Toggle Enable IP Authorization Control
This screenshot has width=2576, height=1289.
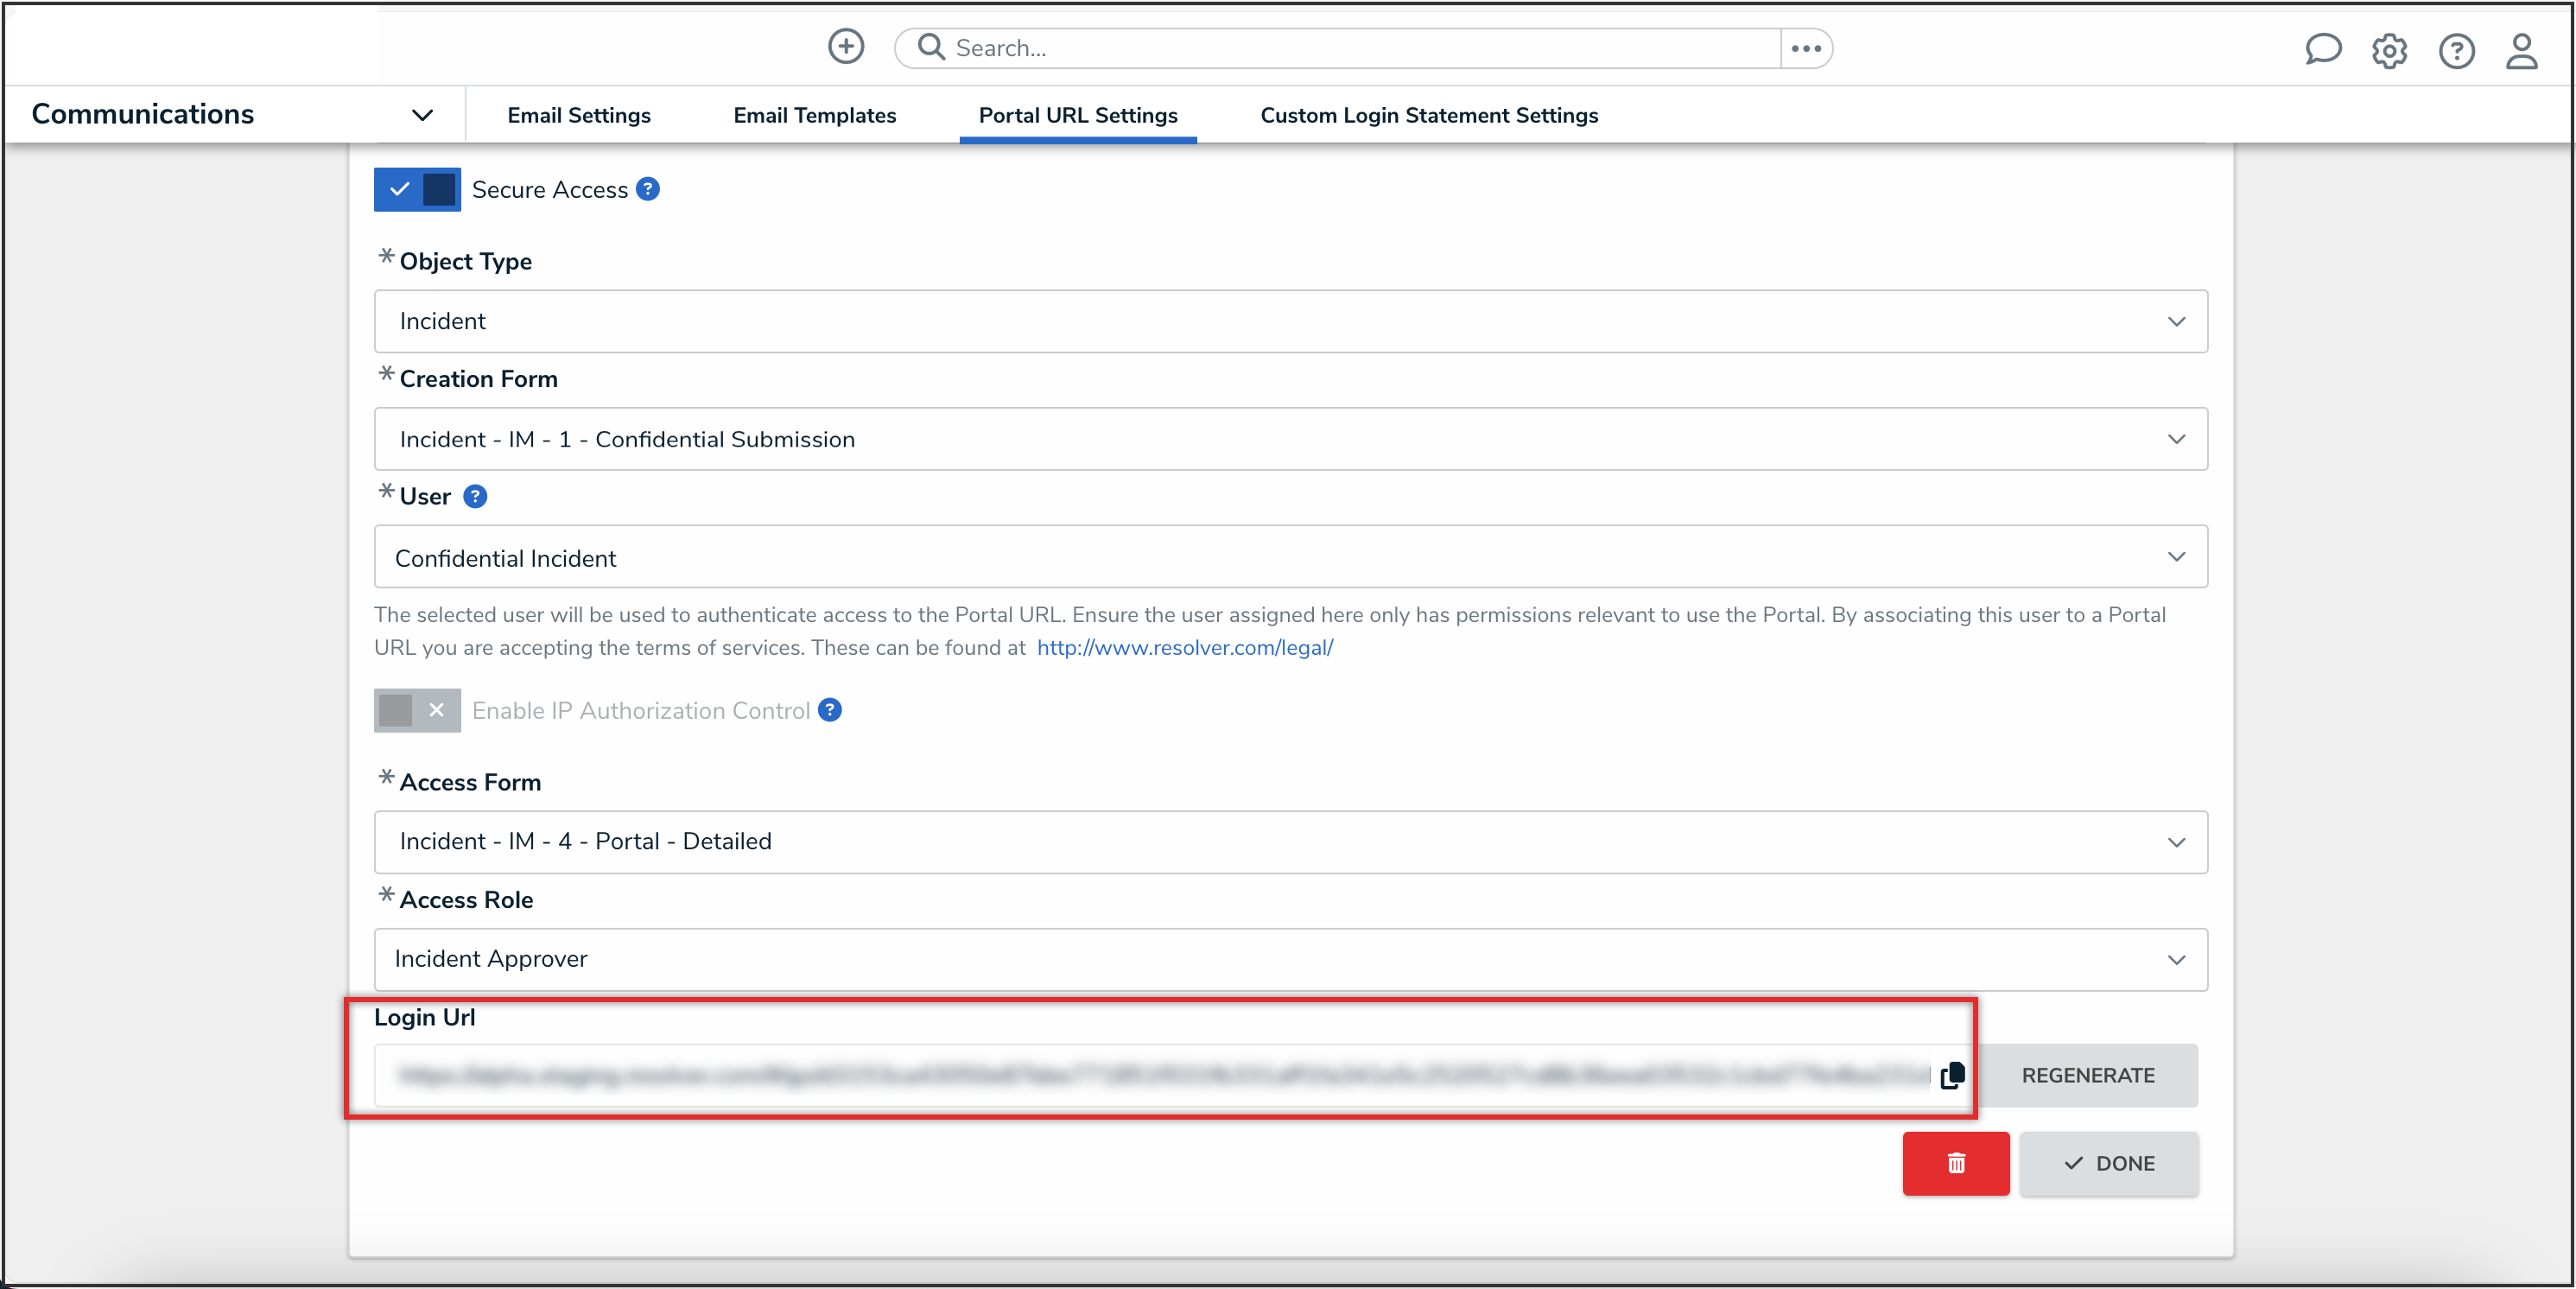[417, 710]
